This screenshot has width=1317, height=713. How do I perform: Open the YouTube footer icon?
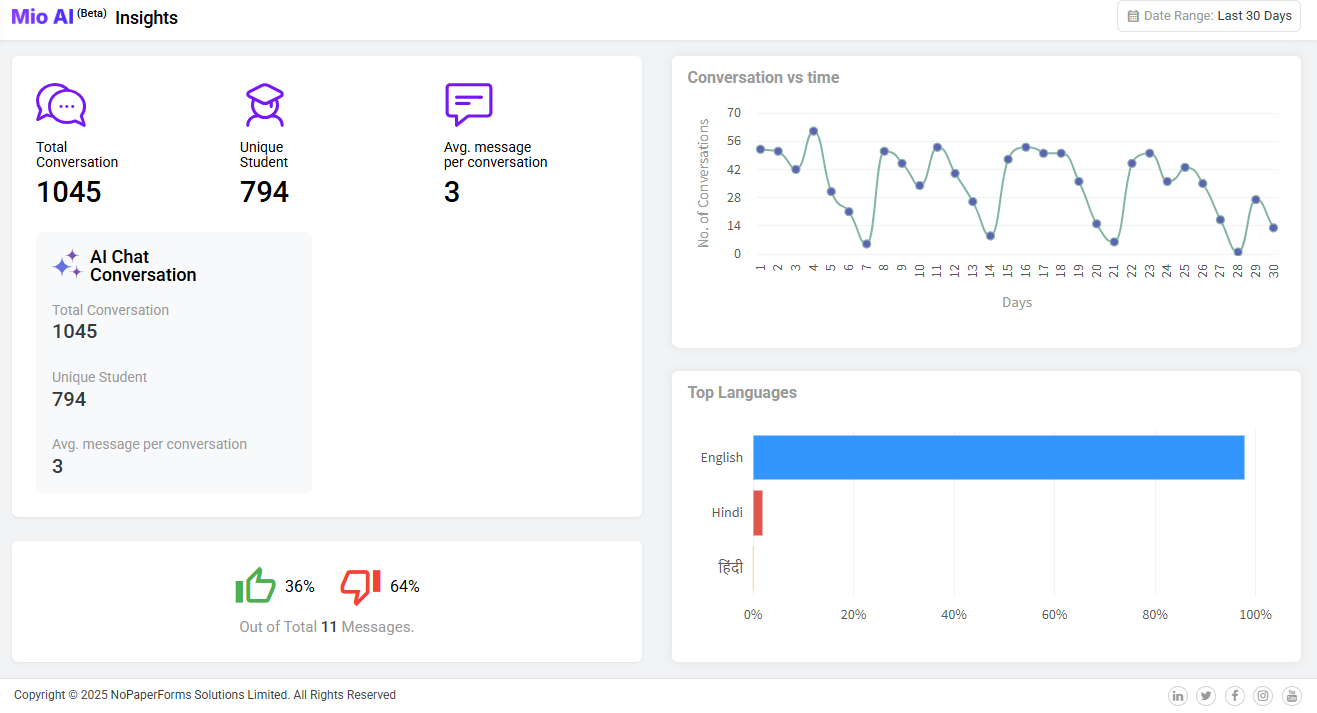1292,696
